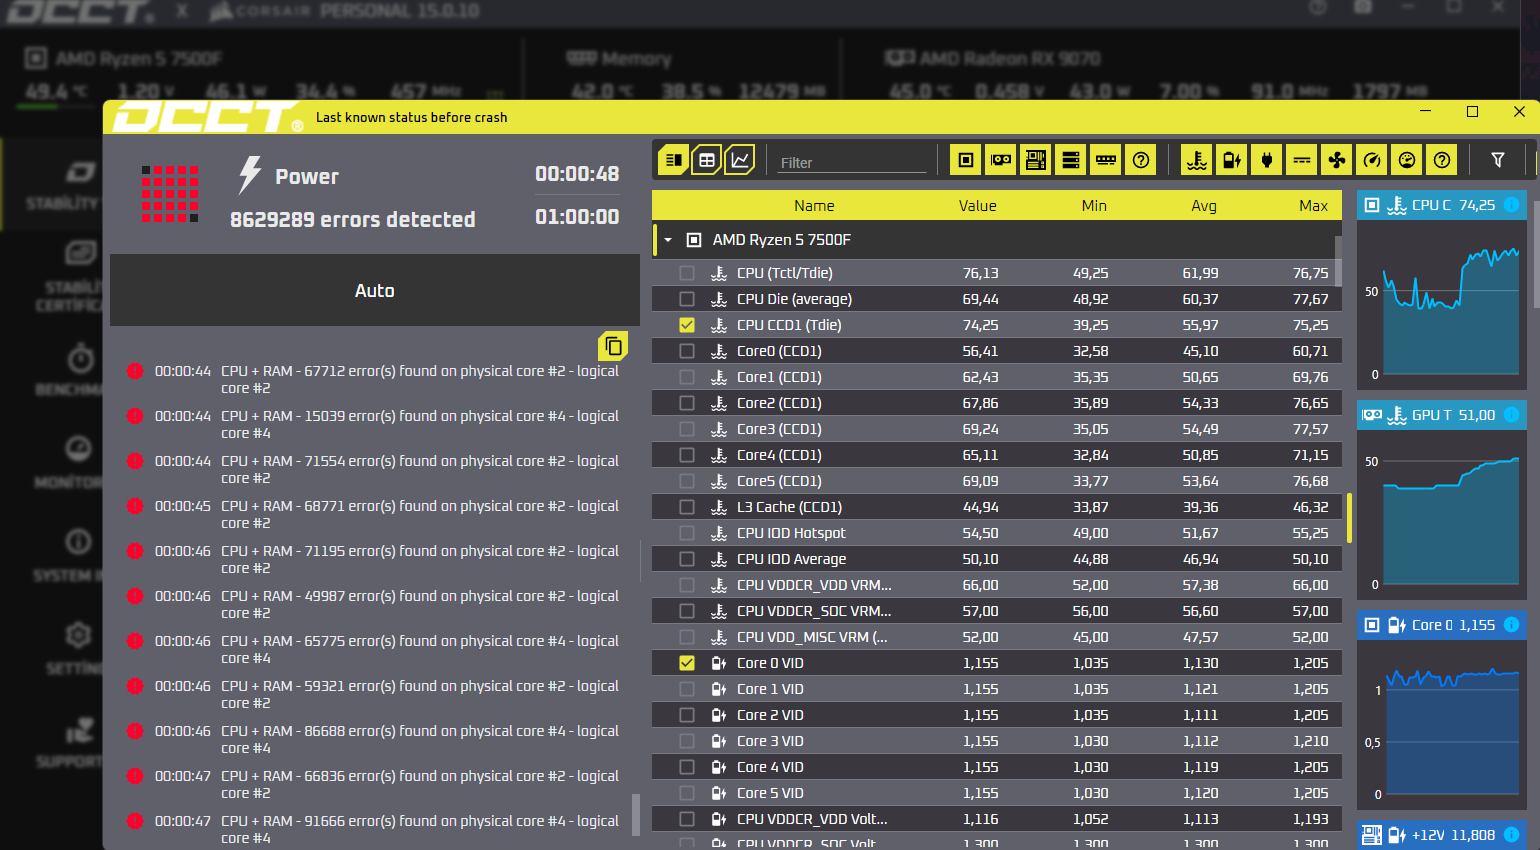Viewport: 1540px width, 850px height.
Task: Select error entry '67712 error(s)' in log
Action: (x=375, y=379)
